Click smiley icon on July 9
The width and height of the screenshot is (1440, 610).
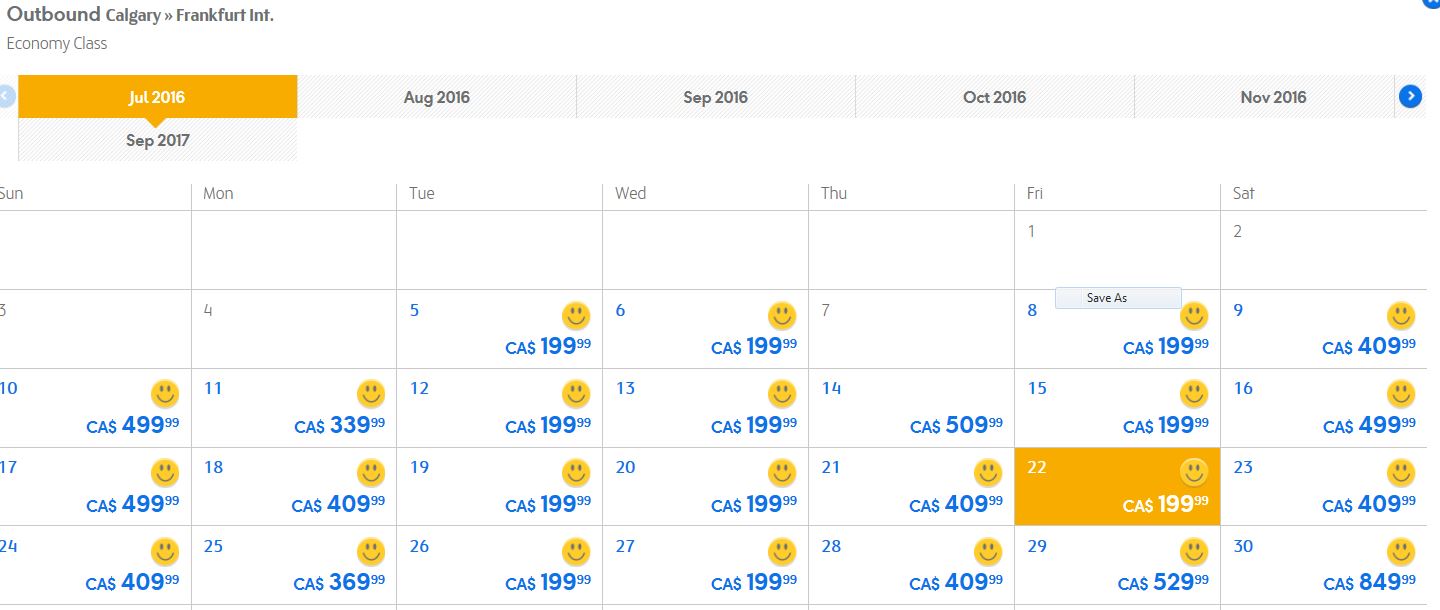point(1401,316)
